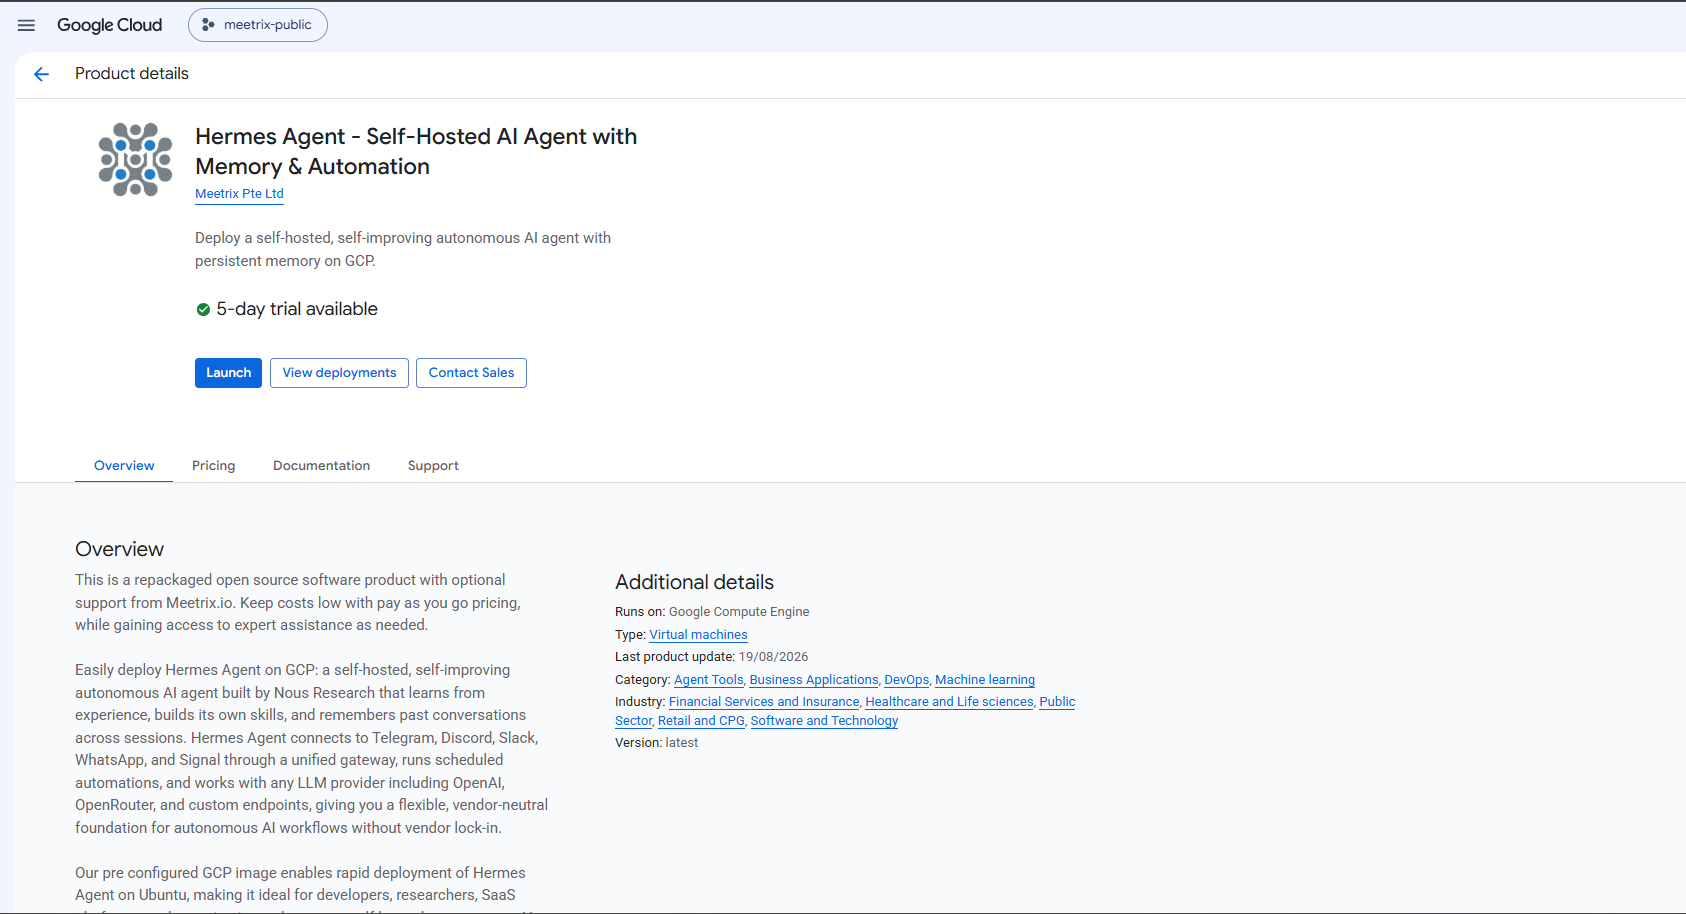Click the green trial checkmark icon
Screen dimensions: 1686x914
click(203, 310)
